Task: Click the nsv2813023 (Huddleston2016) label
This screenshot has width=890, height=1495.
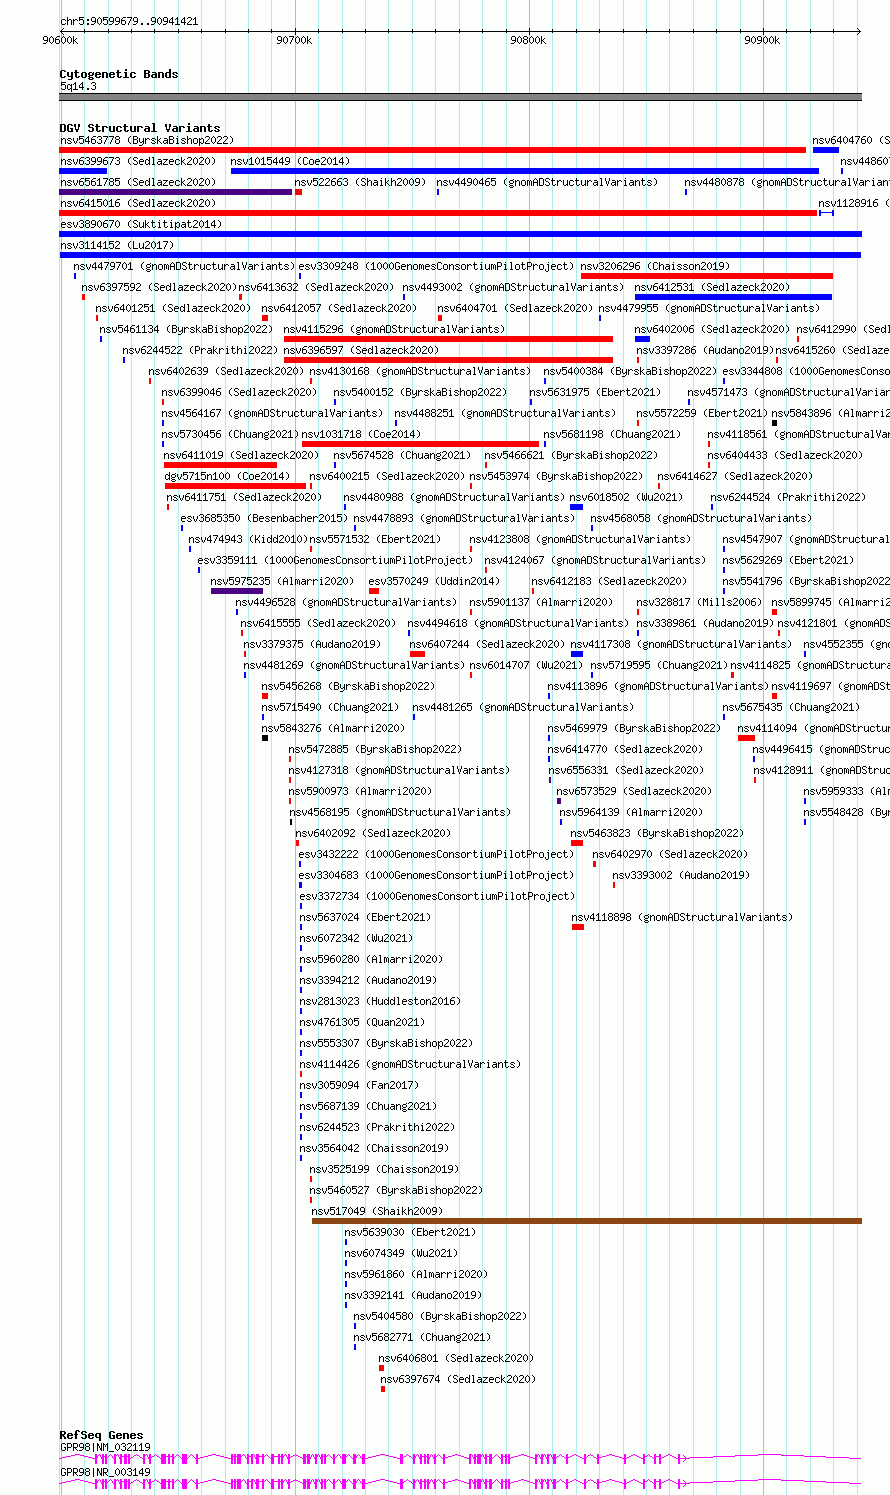Action: [x=380, y=1001]
